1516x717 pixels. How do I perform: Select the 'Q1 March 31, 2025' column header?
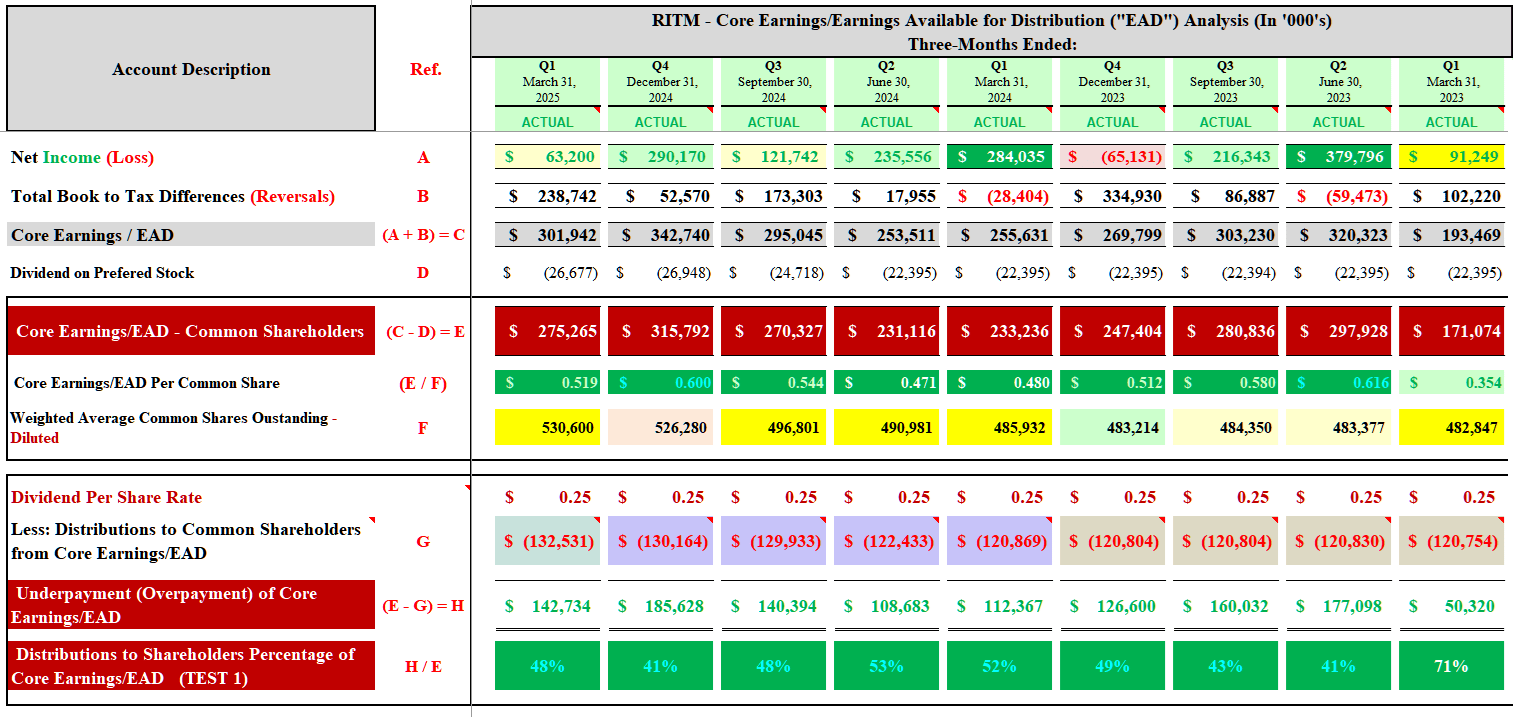[548, 82]
